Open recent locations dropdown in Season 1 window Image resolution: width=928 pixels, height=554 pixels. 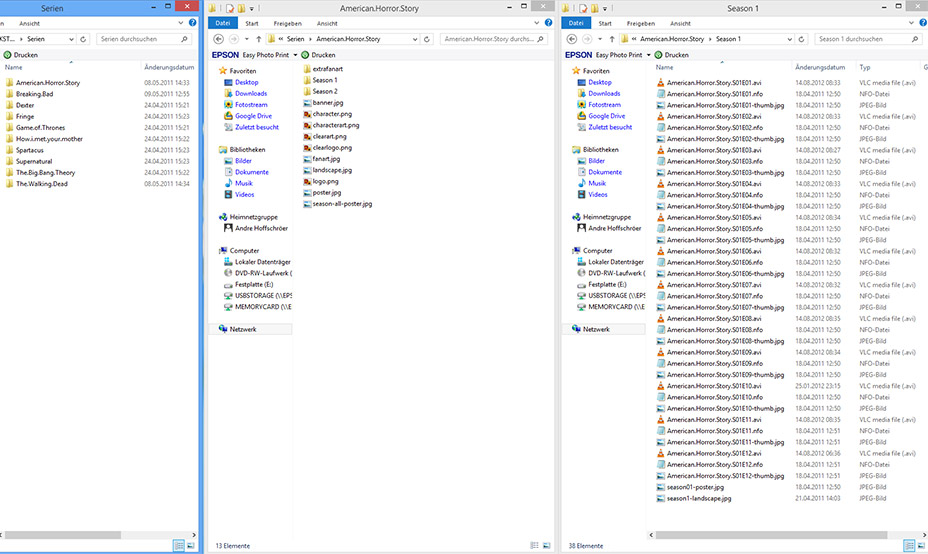pos(600,39)
